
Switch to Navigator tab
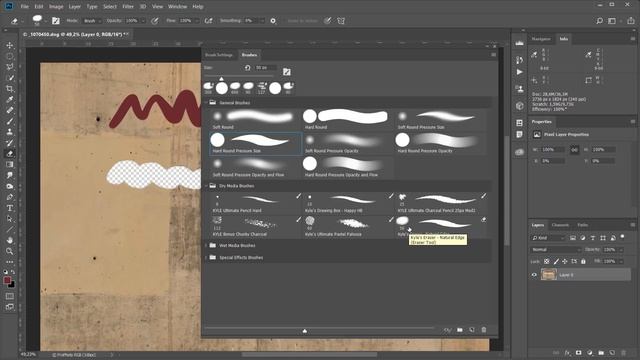click(541, 39)
